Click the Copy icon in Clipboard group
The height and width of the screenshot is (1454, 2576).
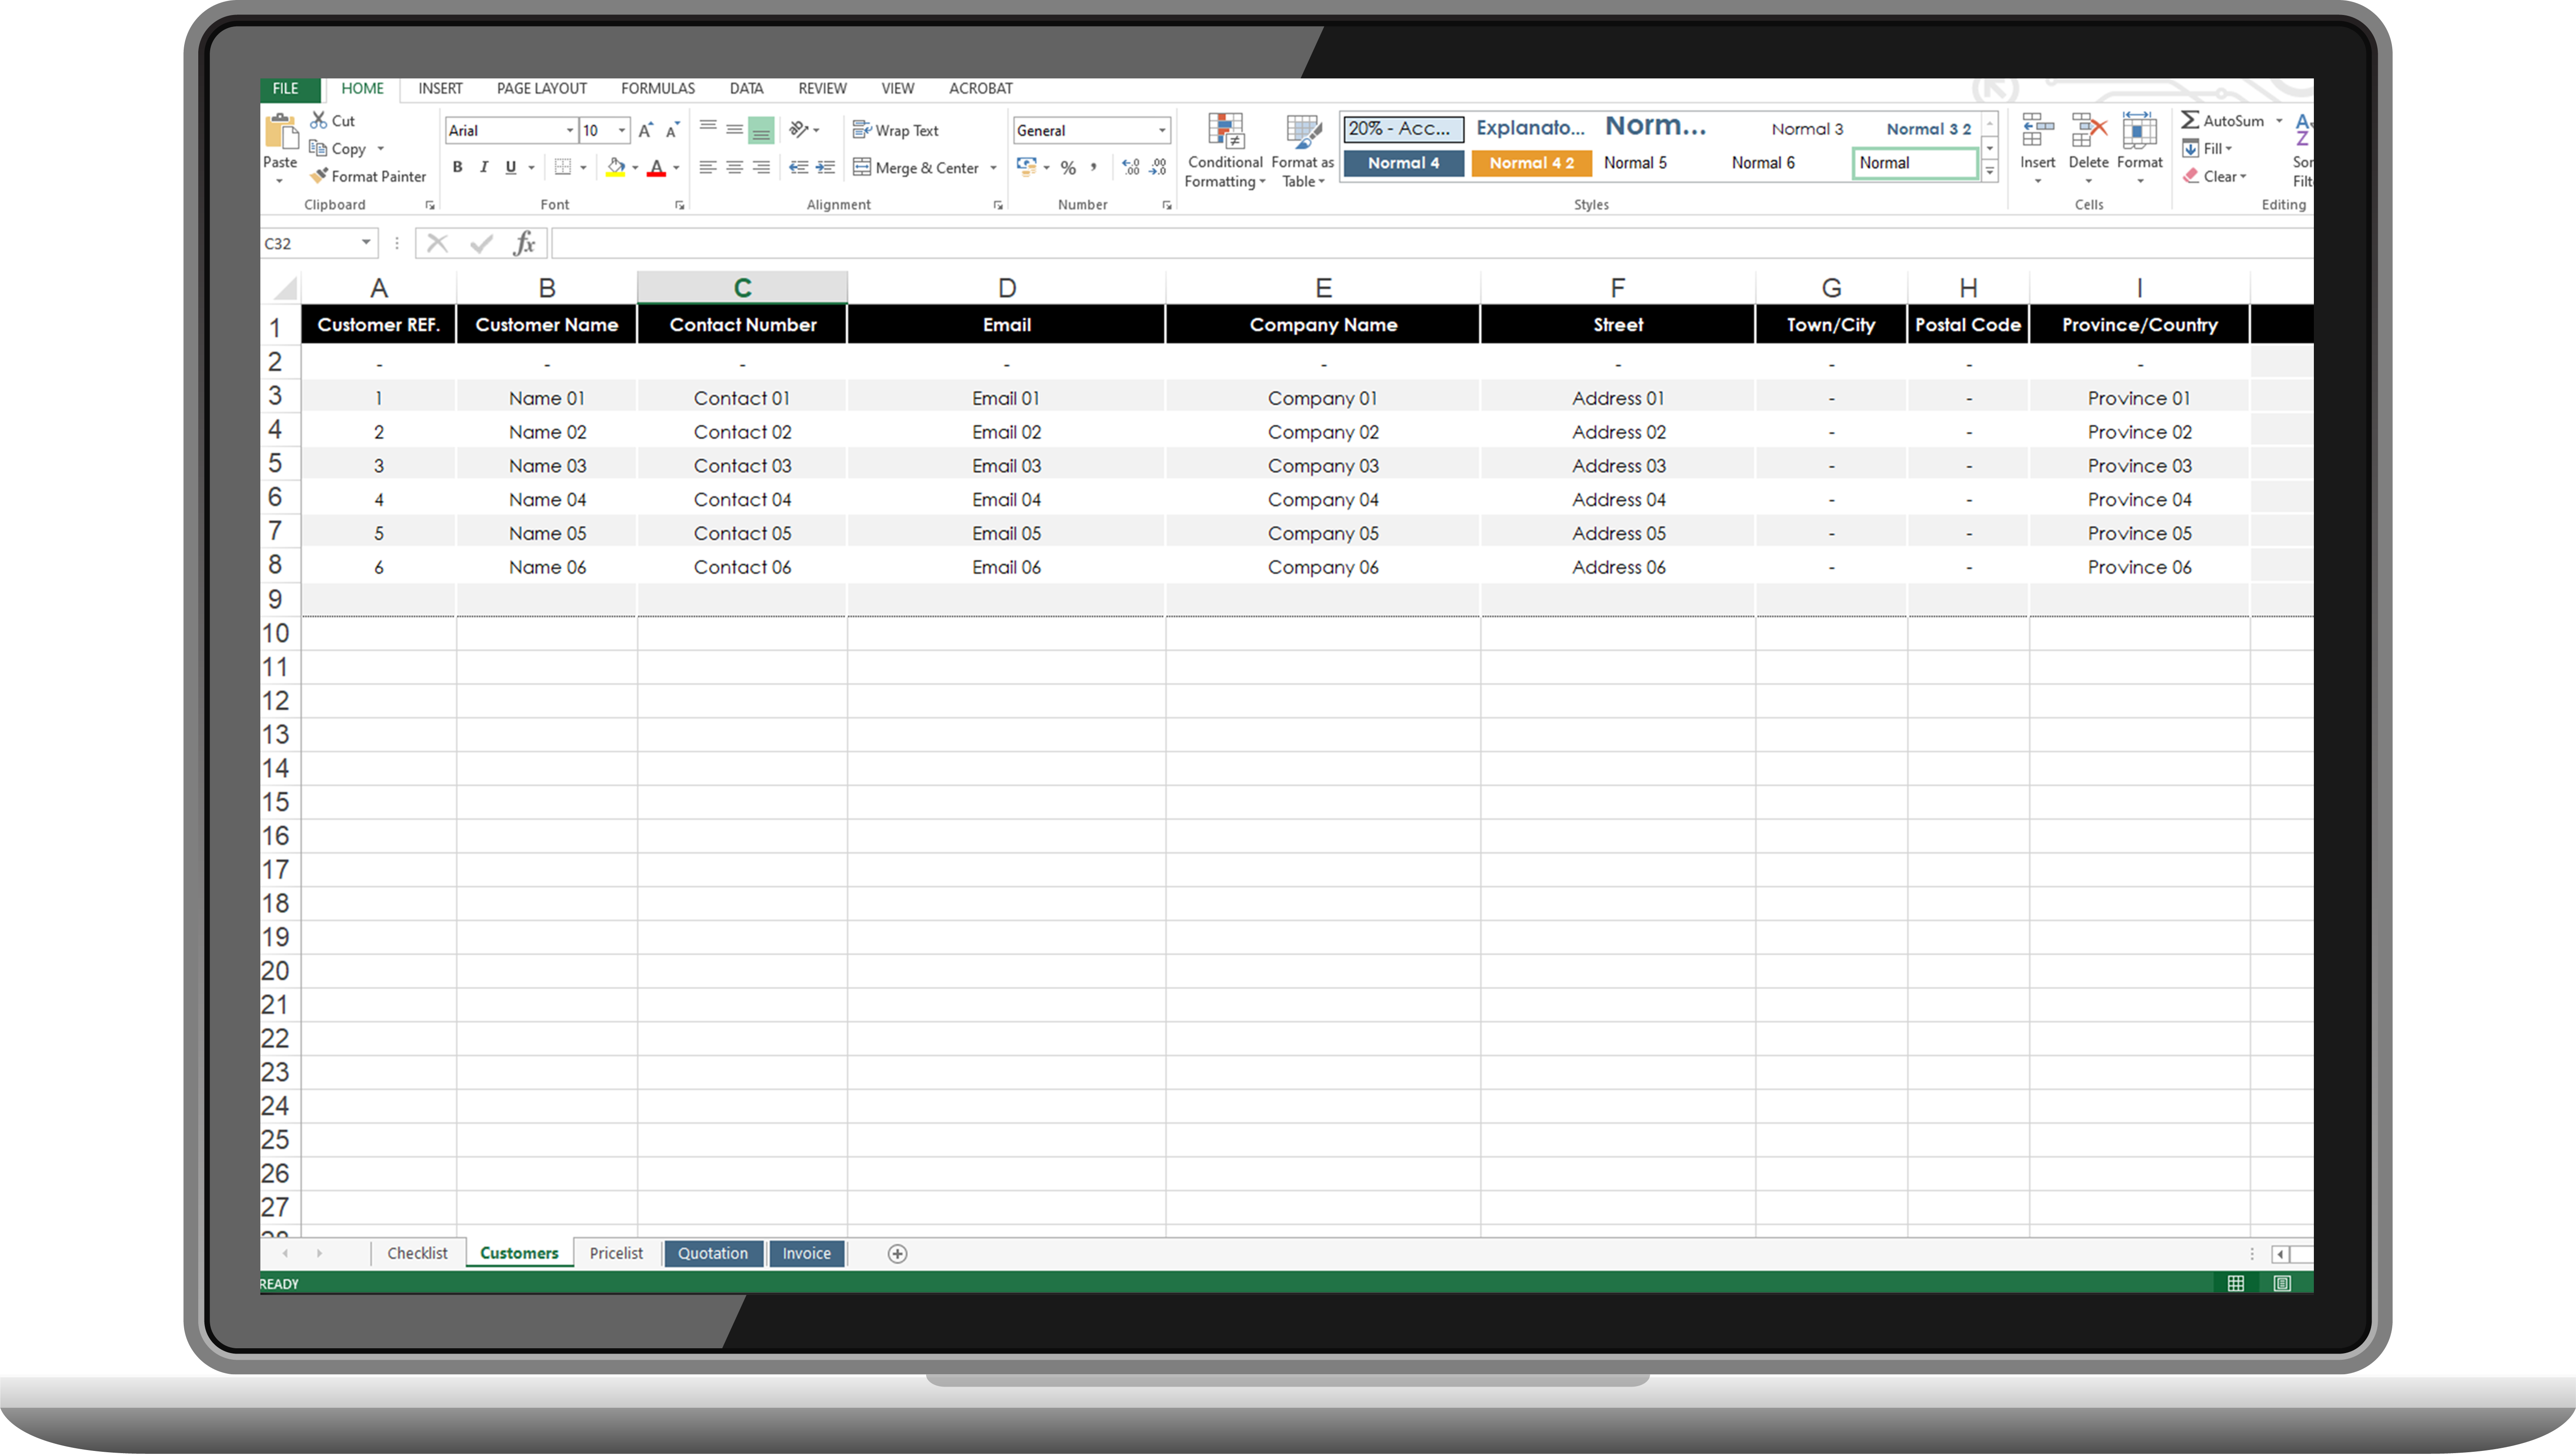tap(318, 147)
